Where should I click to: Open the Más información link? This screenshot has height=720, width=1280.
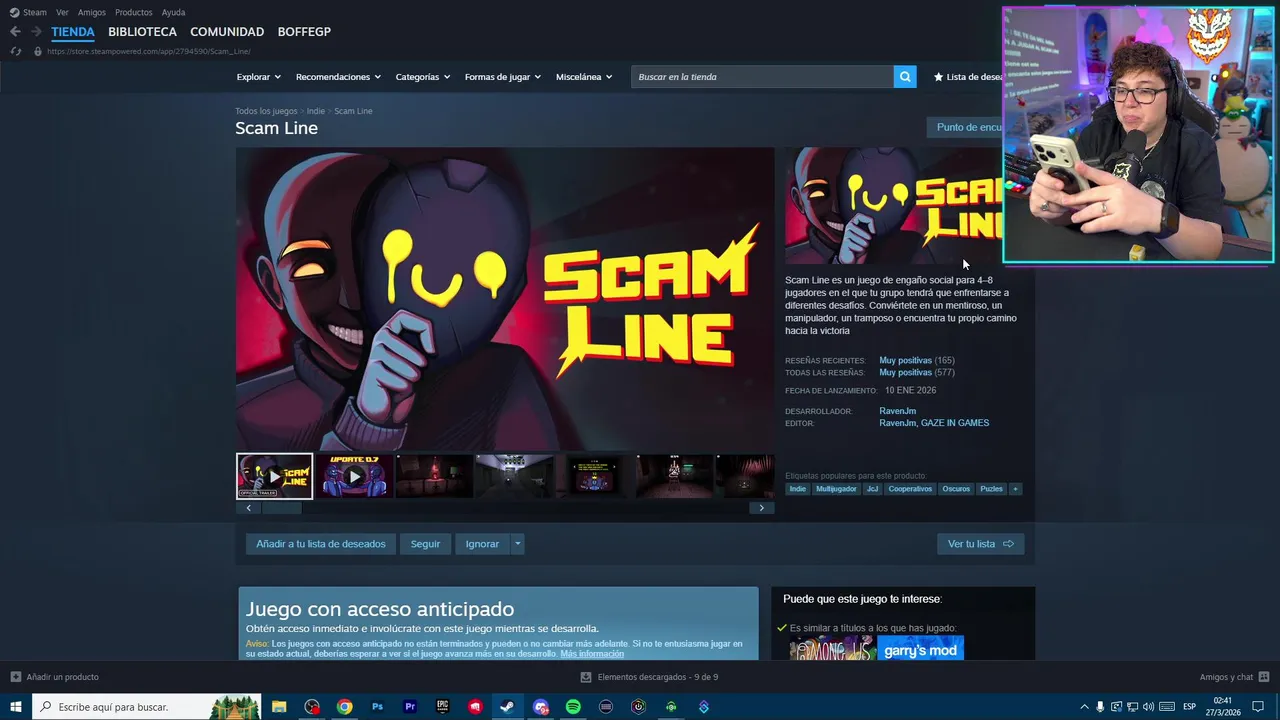pyautogui.click(x=592, y=654)
